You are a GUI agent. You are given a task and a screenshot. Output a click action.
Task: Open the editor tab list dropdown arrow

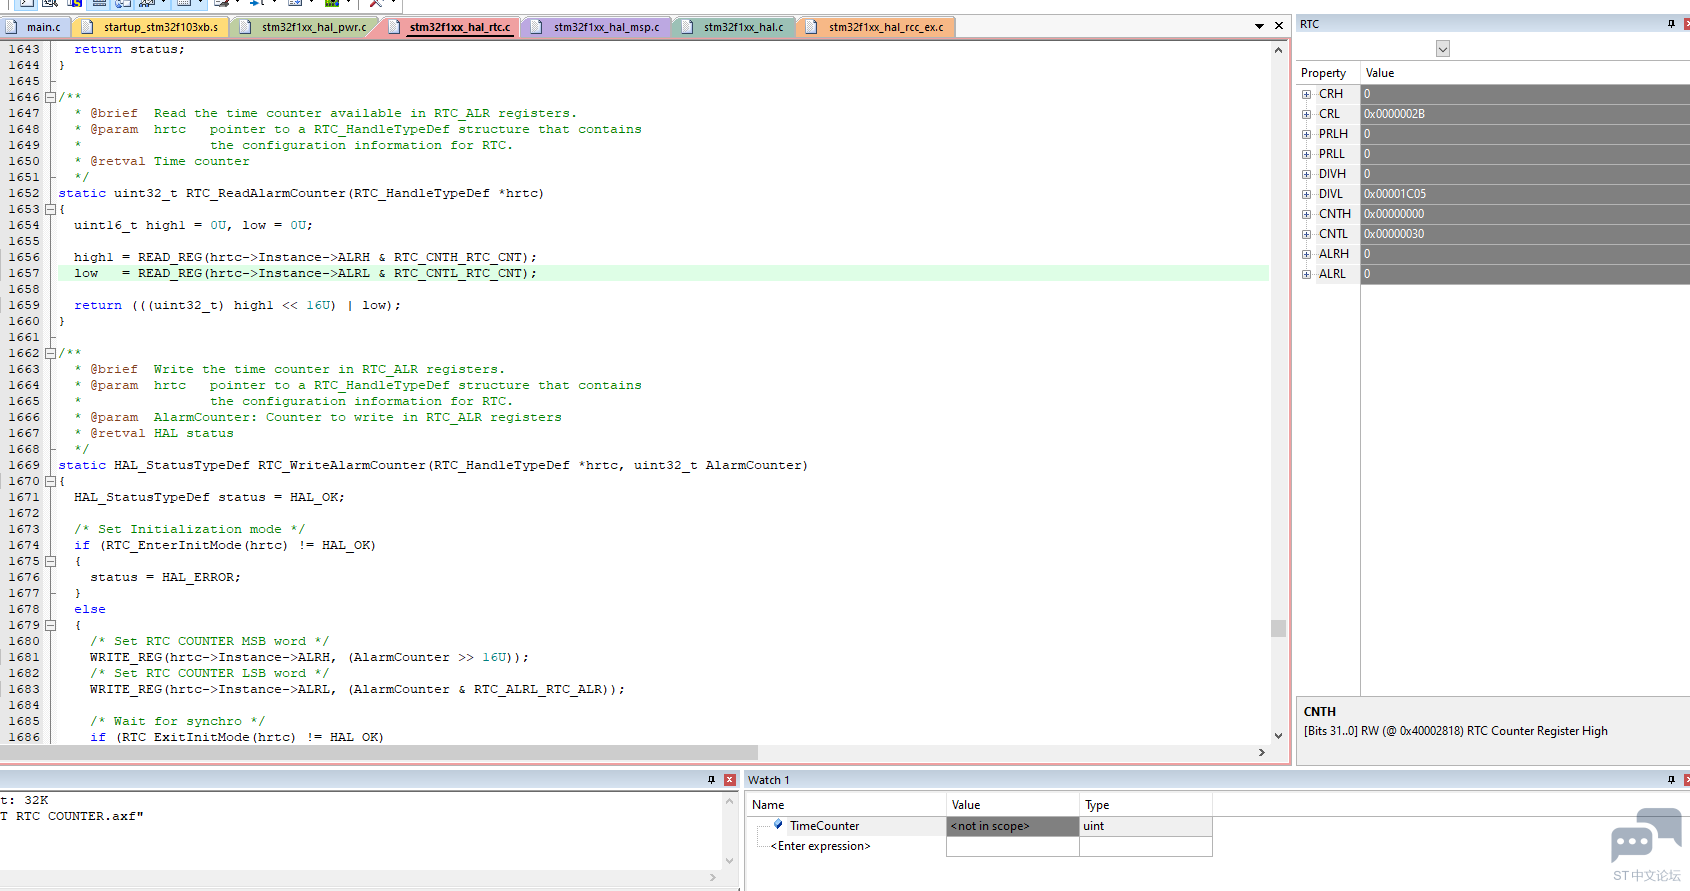click(1259, 26)
